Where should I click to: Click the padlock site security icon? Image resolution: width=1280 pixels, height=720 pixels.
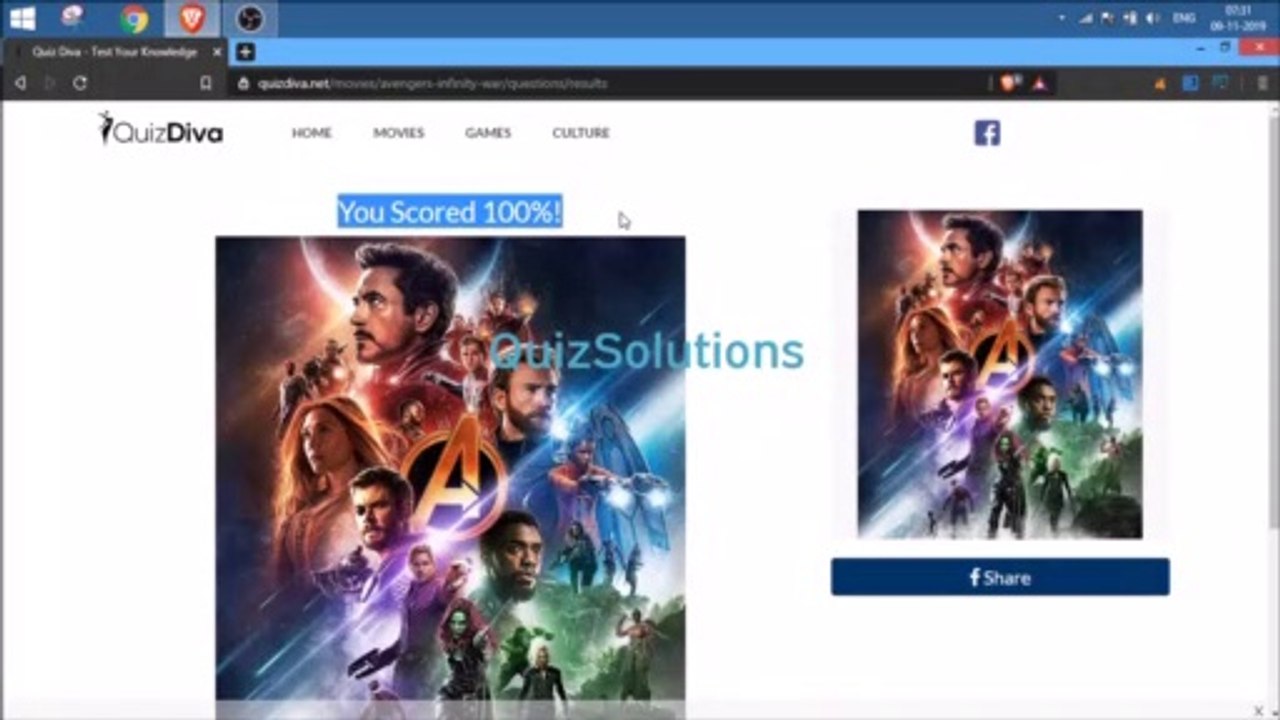tap(243, 84)
